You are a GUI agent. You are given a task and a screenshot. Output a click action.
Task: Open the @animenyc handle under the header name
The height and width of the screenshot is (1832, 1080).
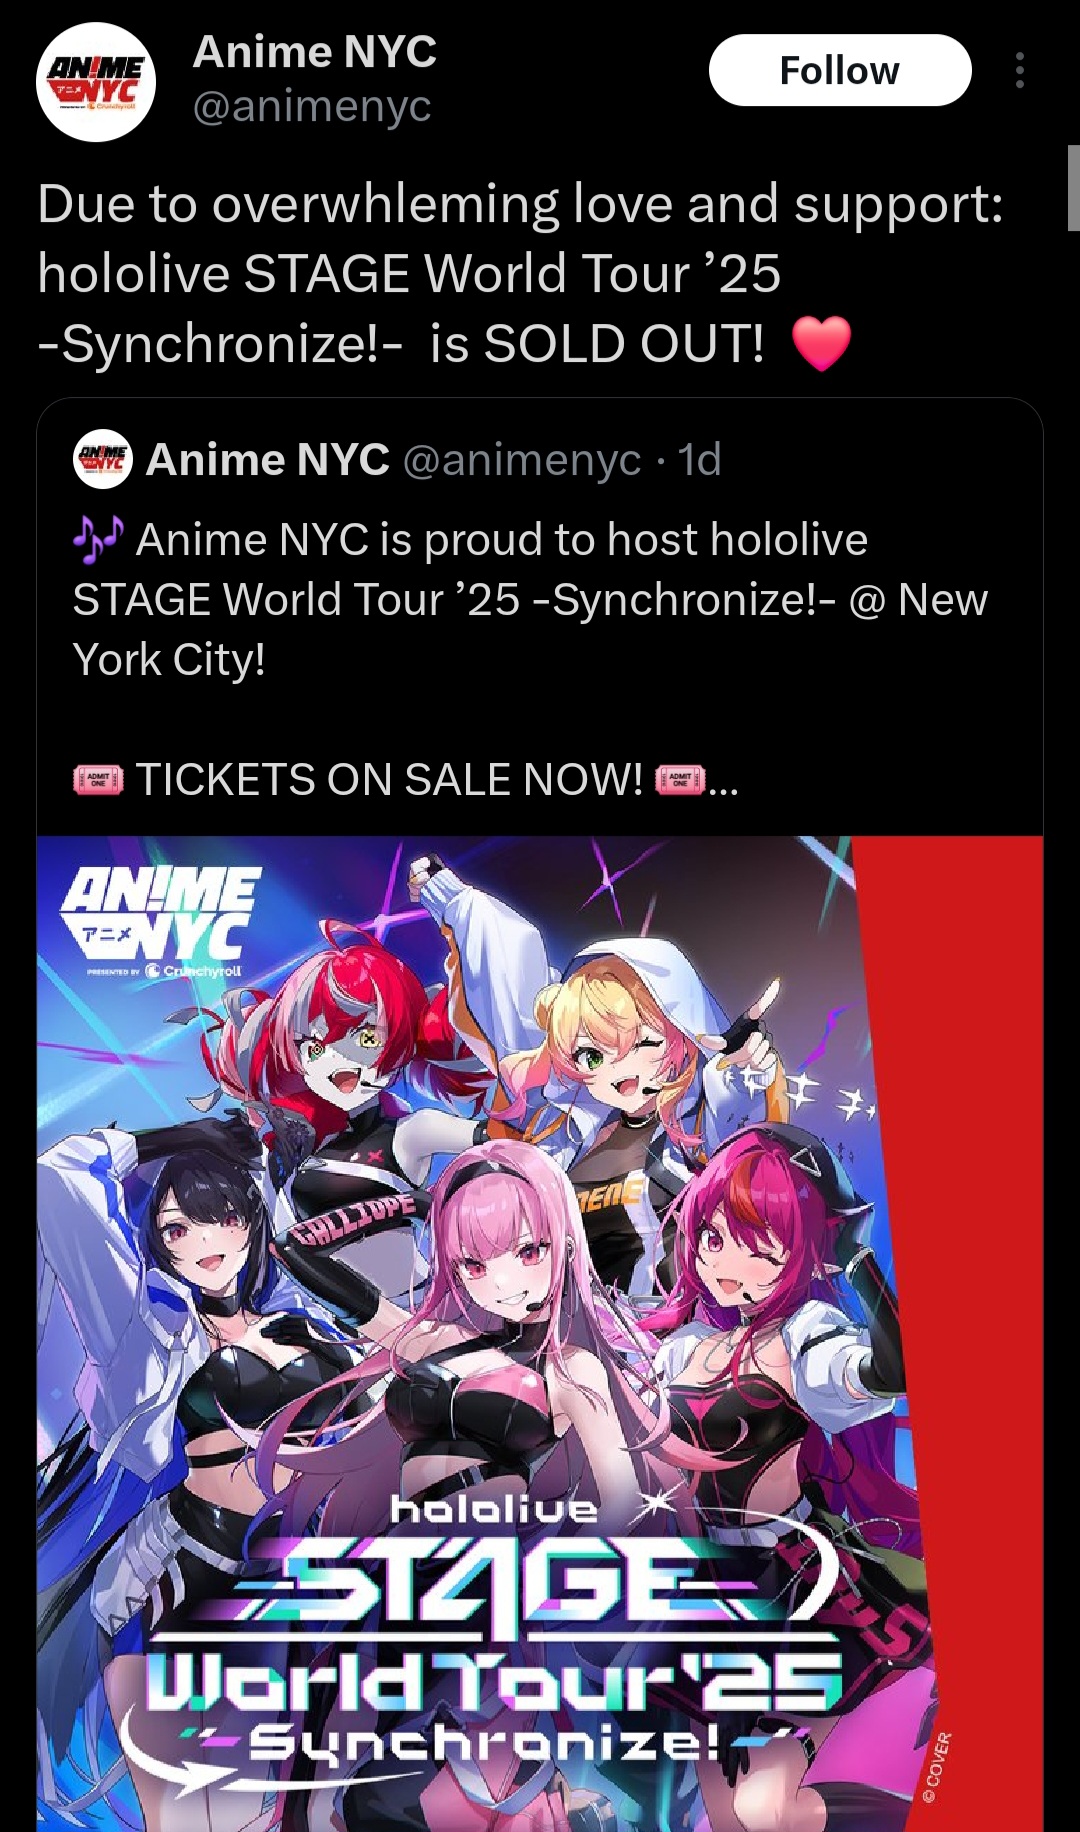[311, 105]
